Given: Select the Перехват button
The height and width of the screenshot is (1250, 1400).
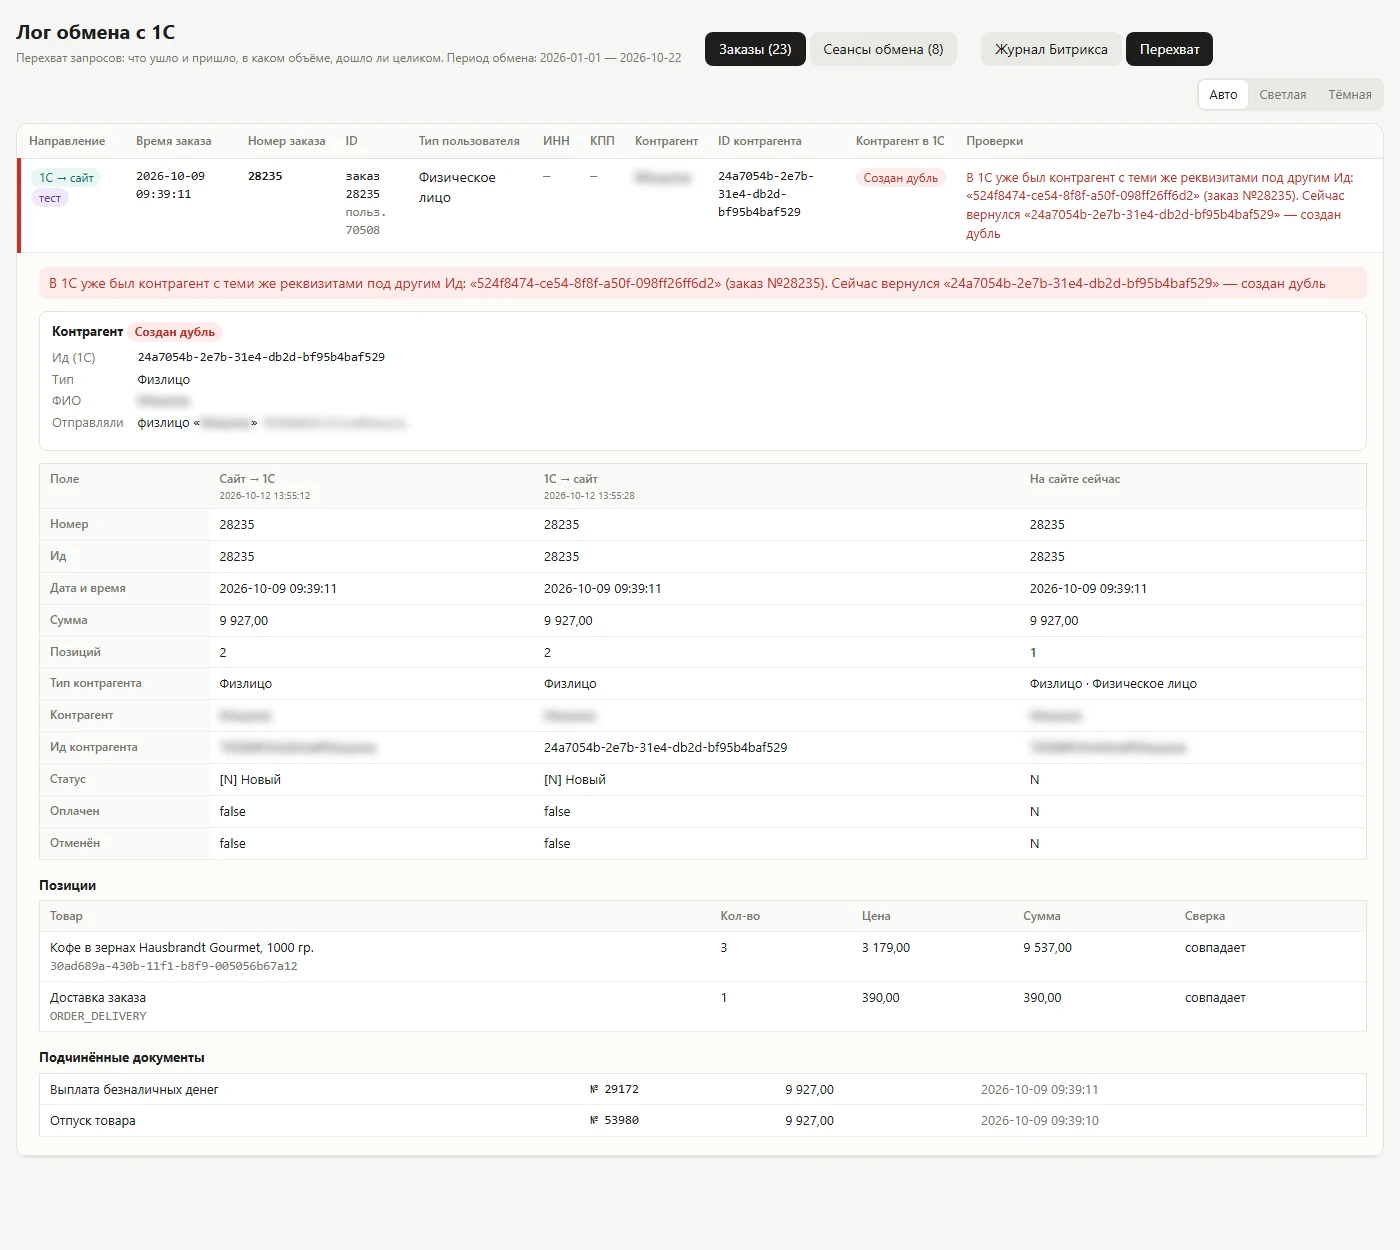Looking at the screenshot, I should tap(1169, 49).
